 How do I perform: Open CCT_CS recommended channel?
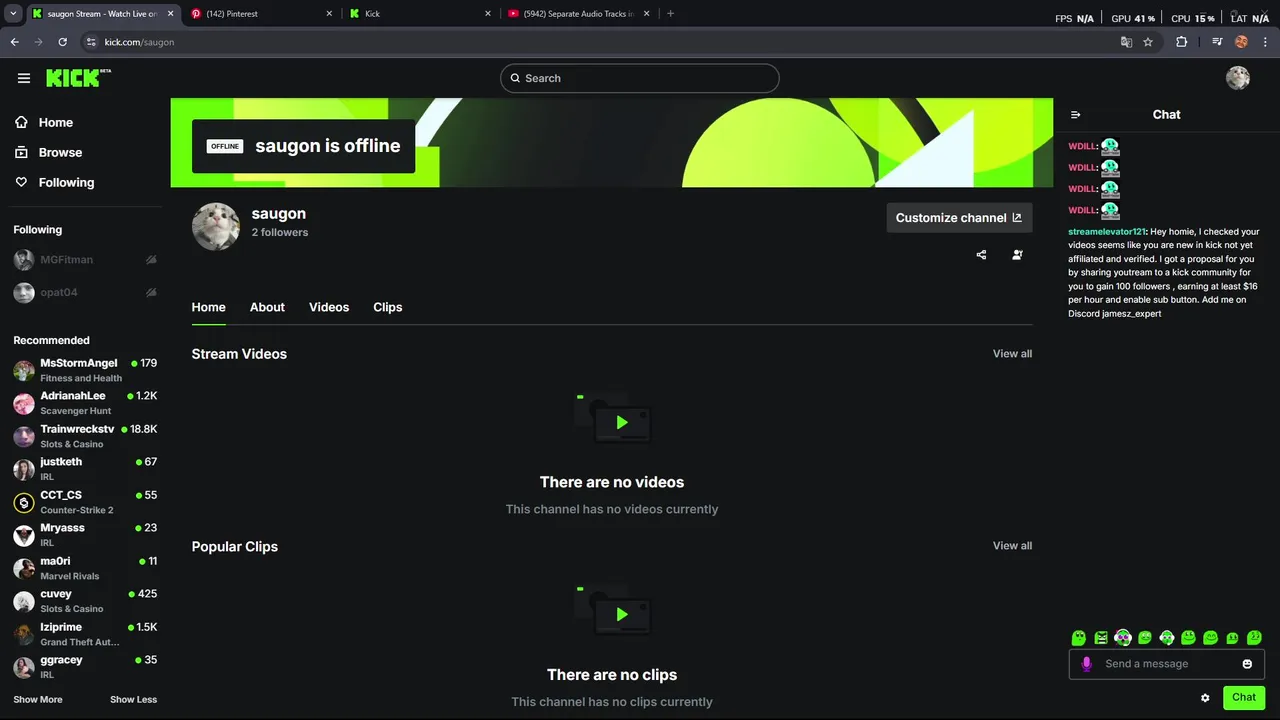pos(85,502)
